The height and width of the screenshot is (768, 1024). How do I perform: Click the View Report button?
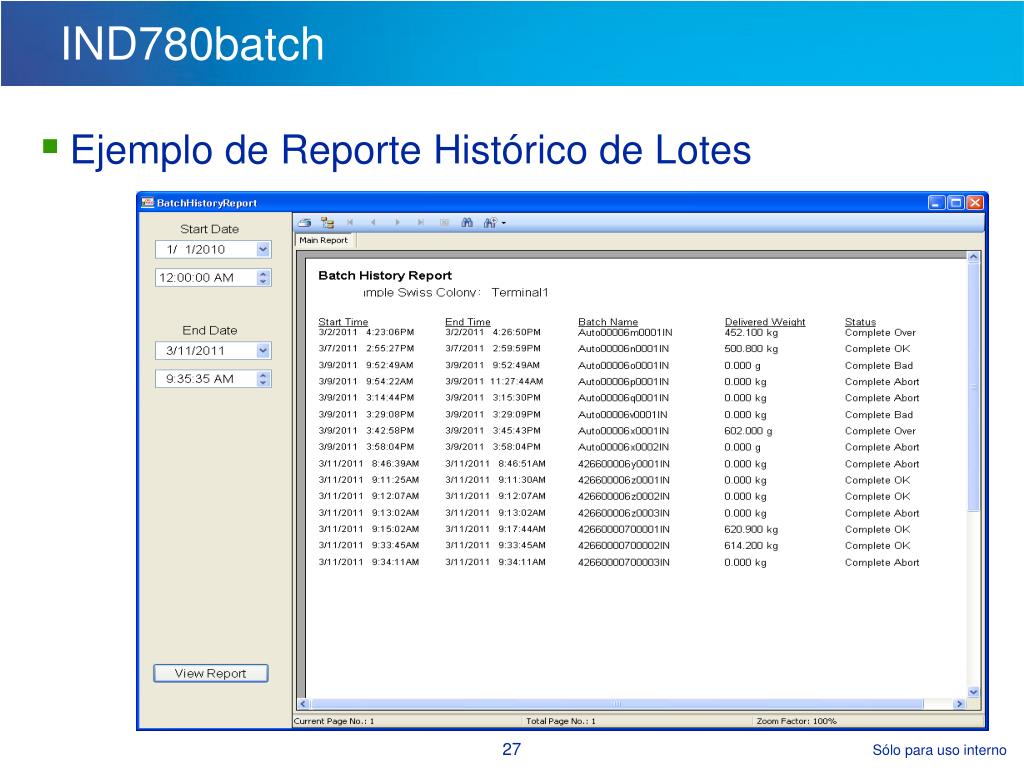210,673
